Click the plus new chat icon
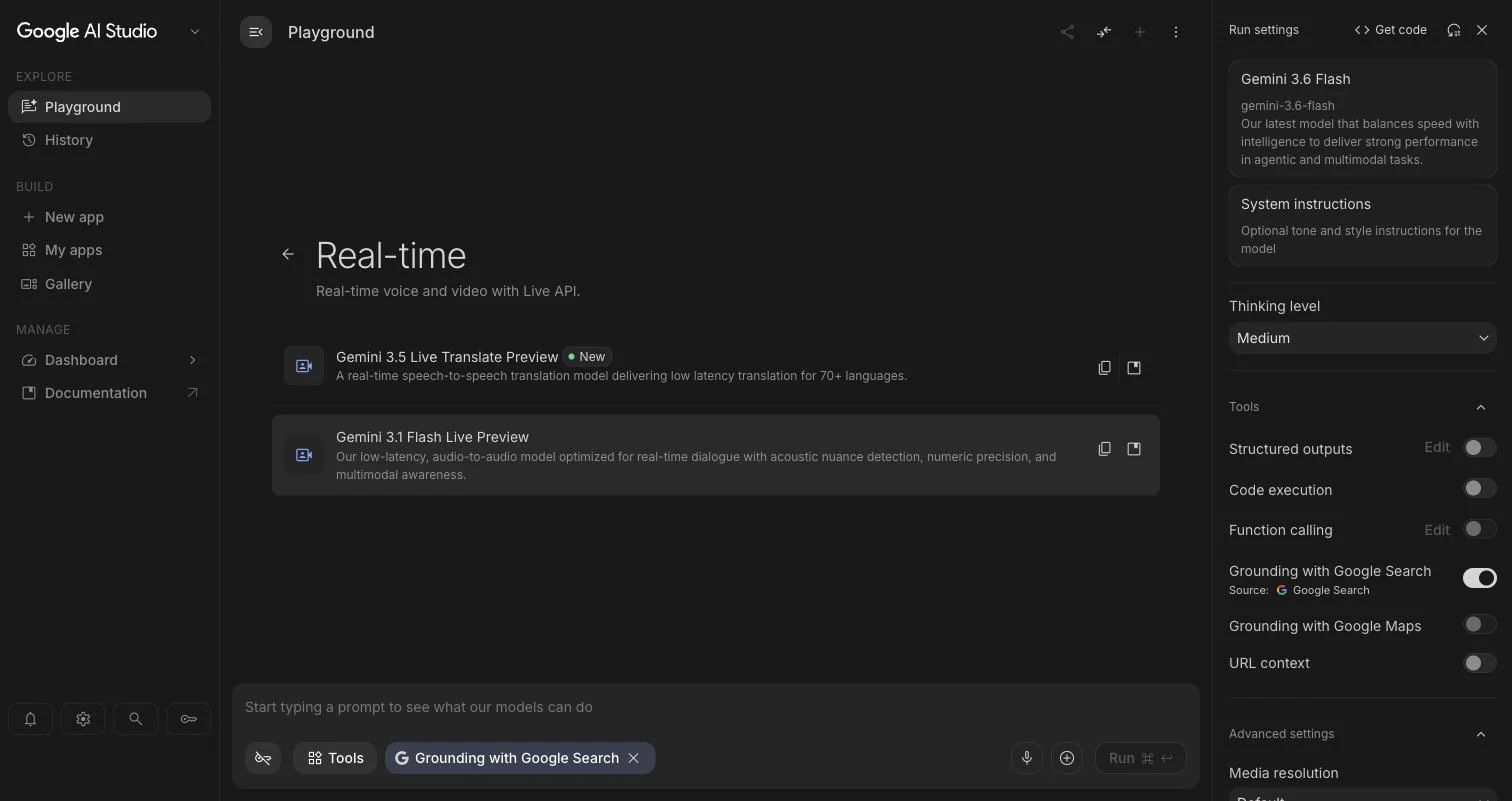1512x801 pixels. (x=1139, y=32)
